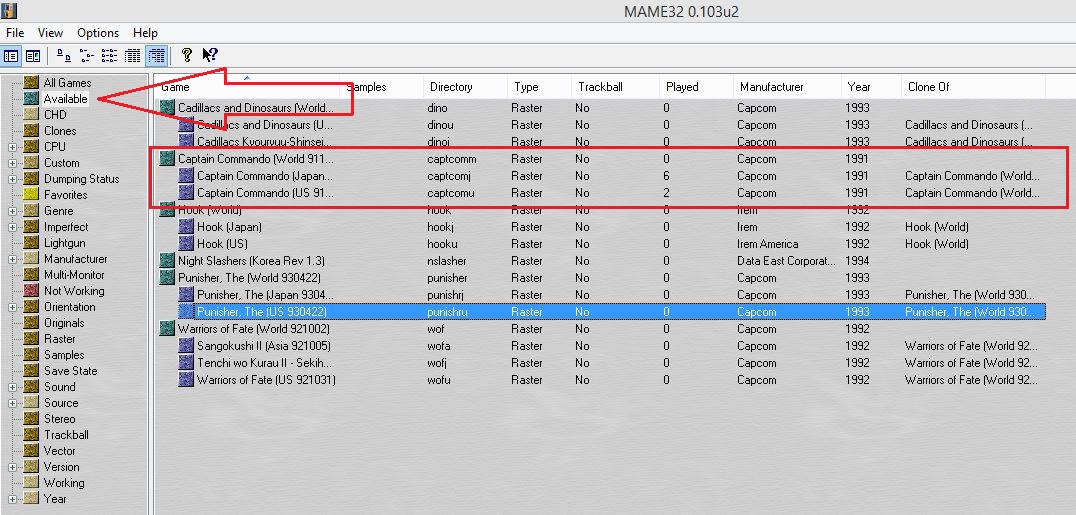Expand the Year folder in tree
1076x515 pixels.
[12, 499]
